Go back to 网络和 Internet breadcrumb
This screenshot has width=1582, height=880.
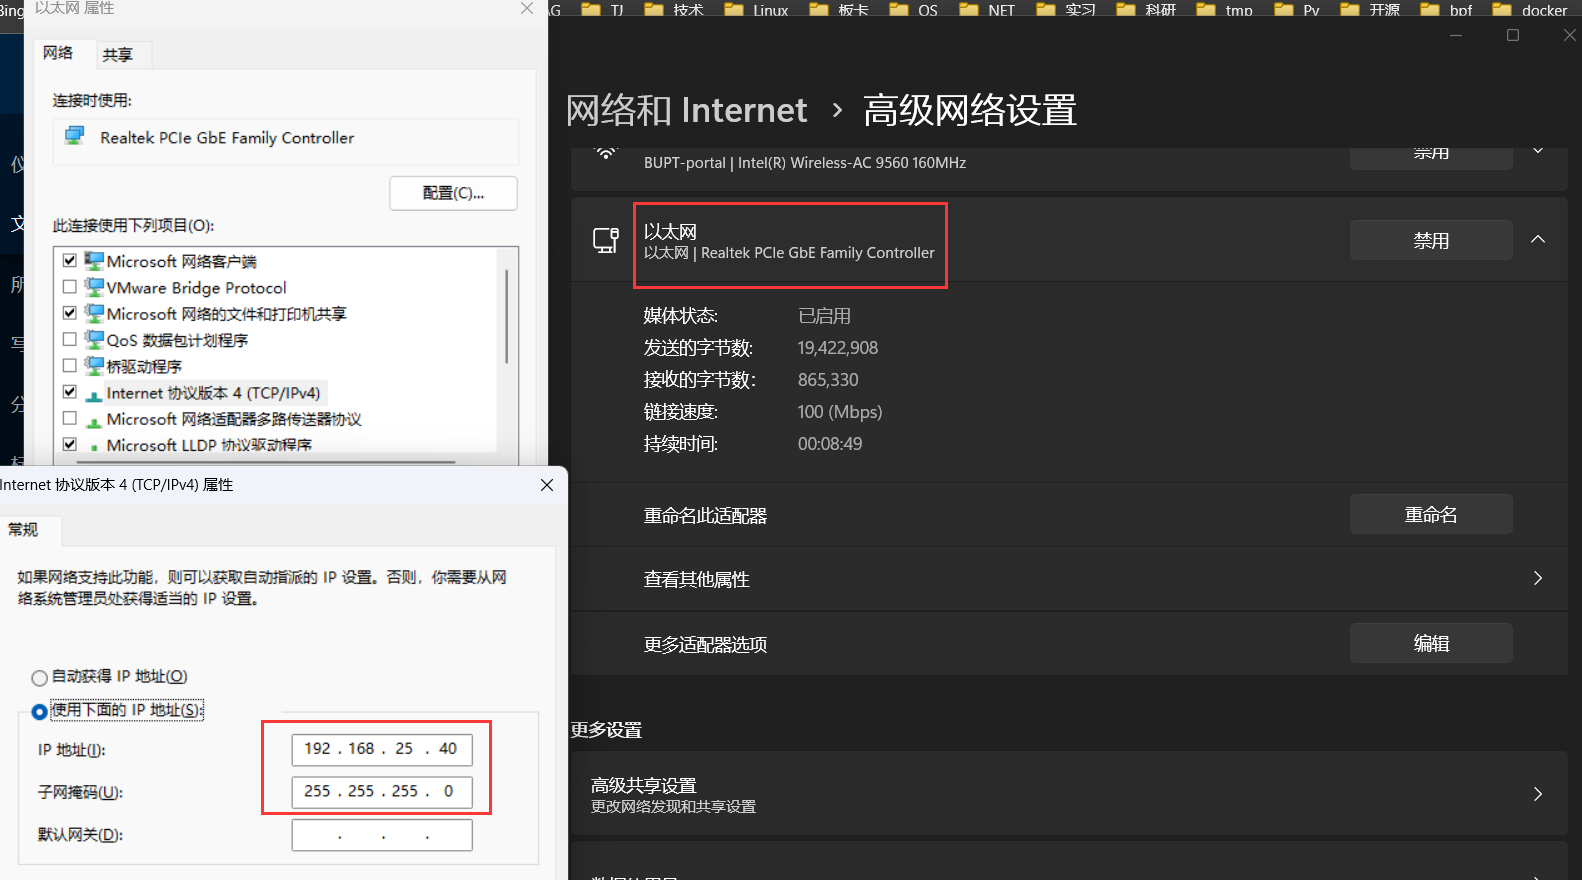point(686,110)
